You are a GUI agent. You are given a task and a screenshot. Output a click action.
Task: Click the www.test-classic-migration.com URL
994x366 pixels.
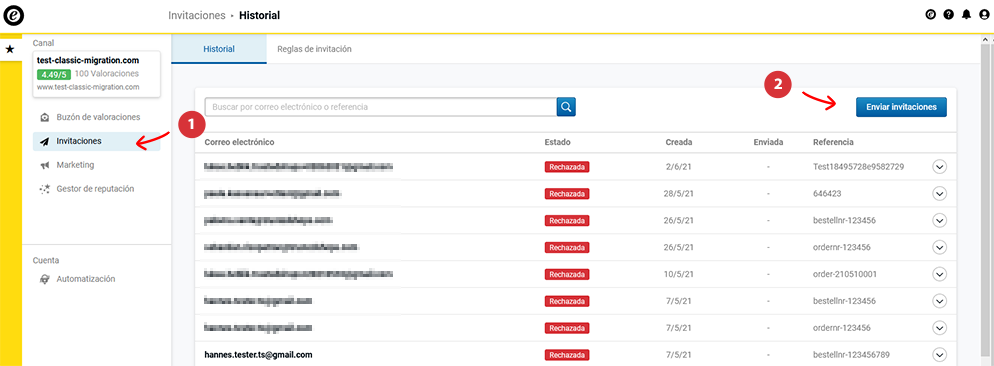pos(88,87)
